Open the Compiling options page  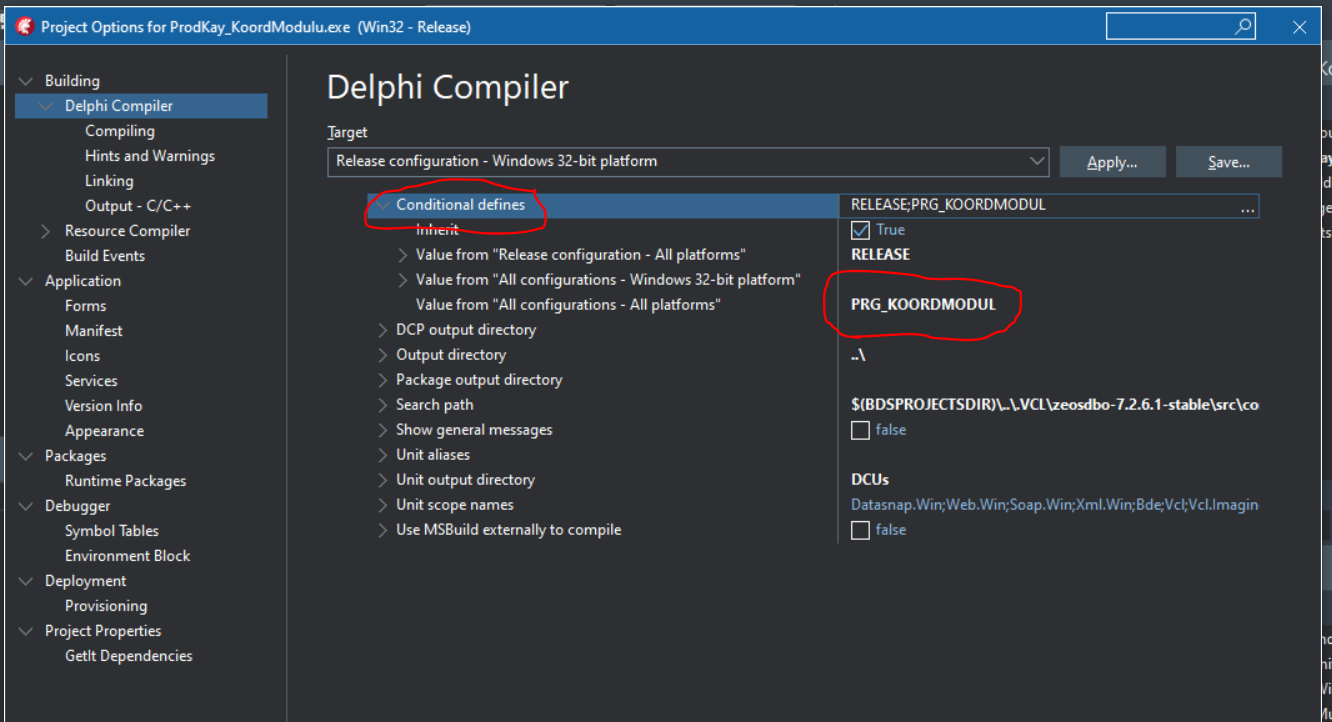120,131
